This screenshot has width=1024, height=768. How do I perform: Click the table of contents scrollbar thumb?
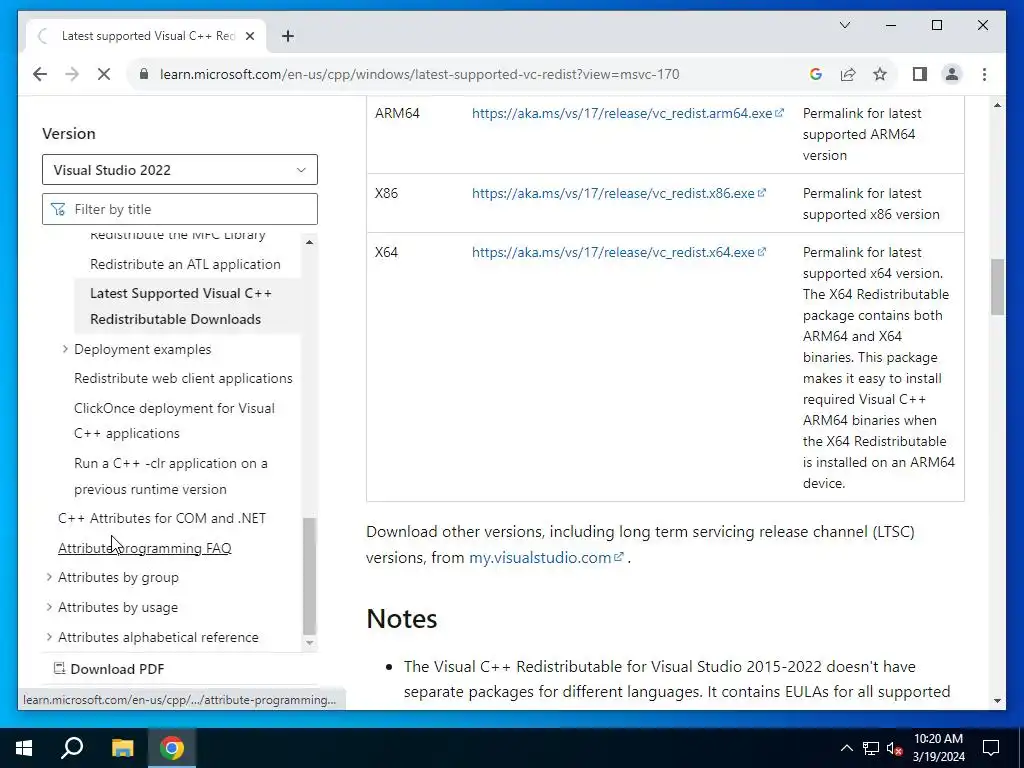tap(310, 576)
